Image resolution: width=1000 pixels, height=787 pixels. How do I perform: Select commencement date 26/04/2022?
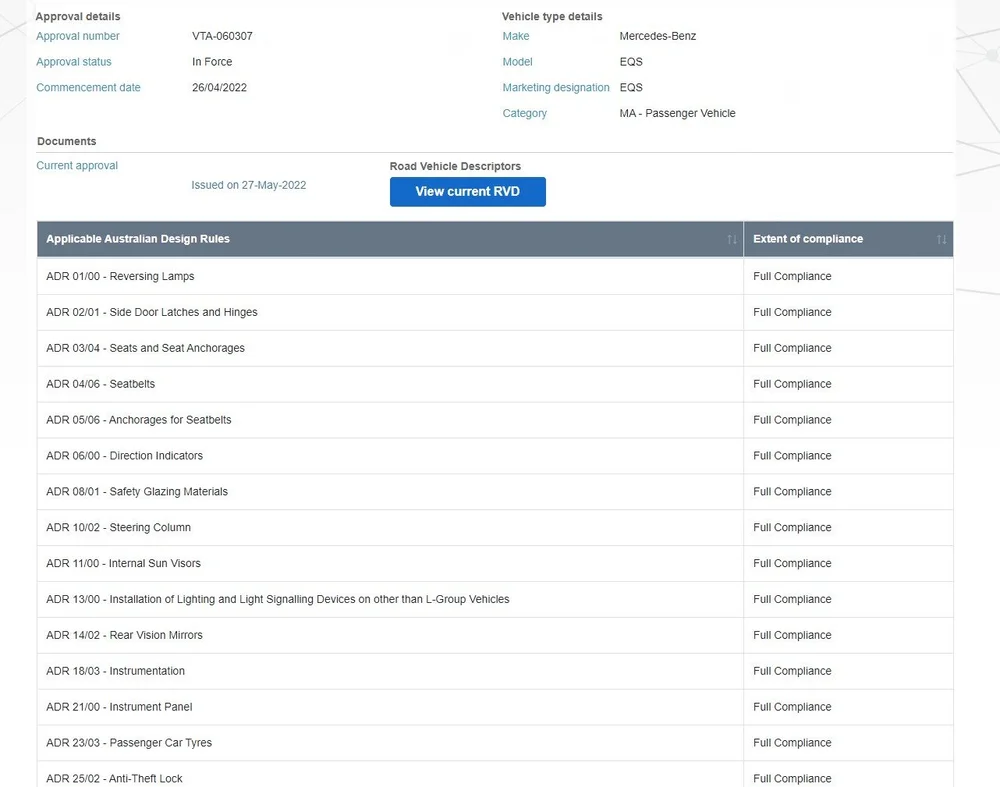[x=219, y=87]
